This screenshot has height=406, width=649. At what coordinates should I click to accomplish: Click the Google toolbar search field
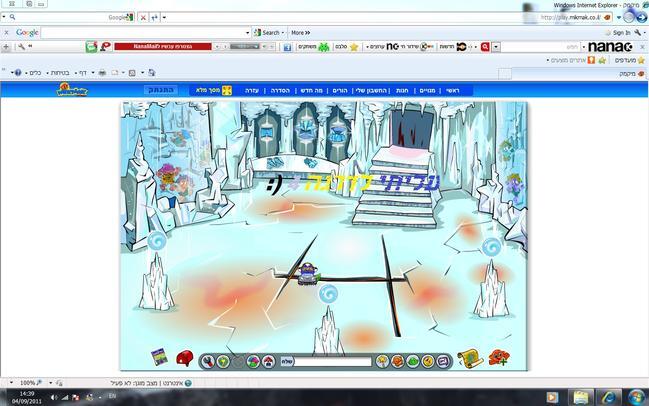point(143,33)
